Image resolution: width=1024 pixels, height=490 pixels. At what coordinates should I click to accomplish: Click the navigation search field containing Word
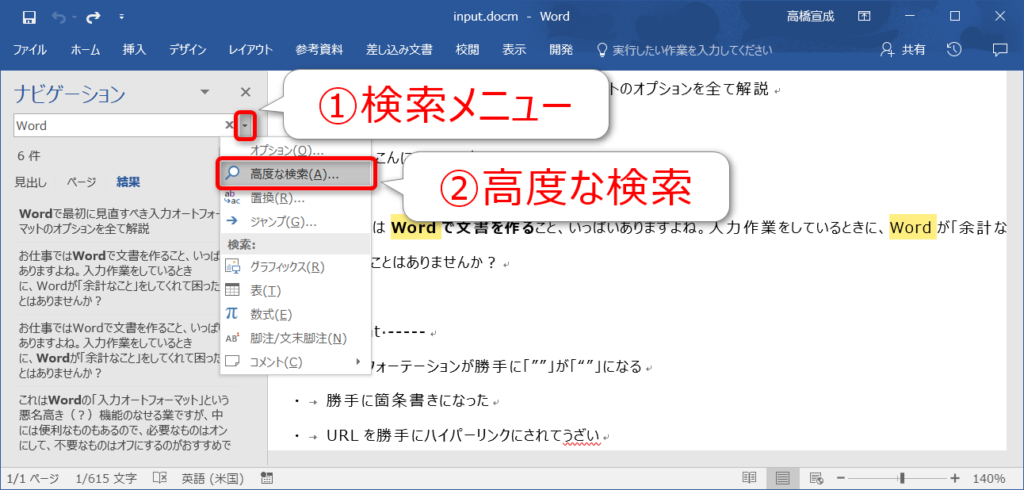coord(119,125)
